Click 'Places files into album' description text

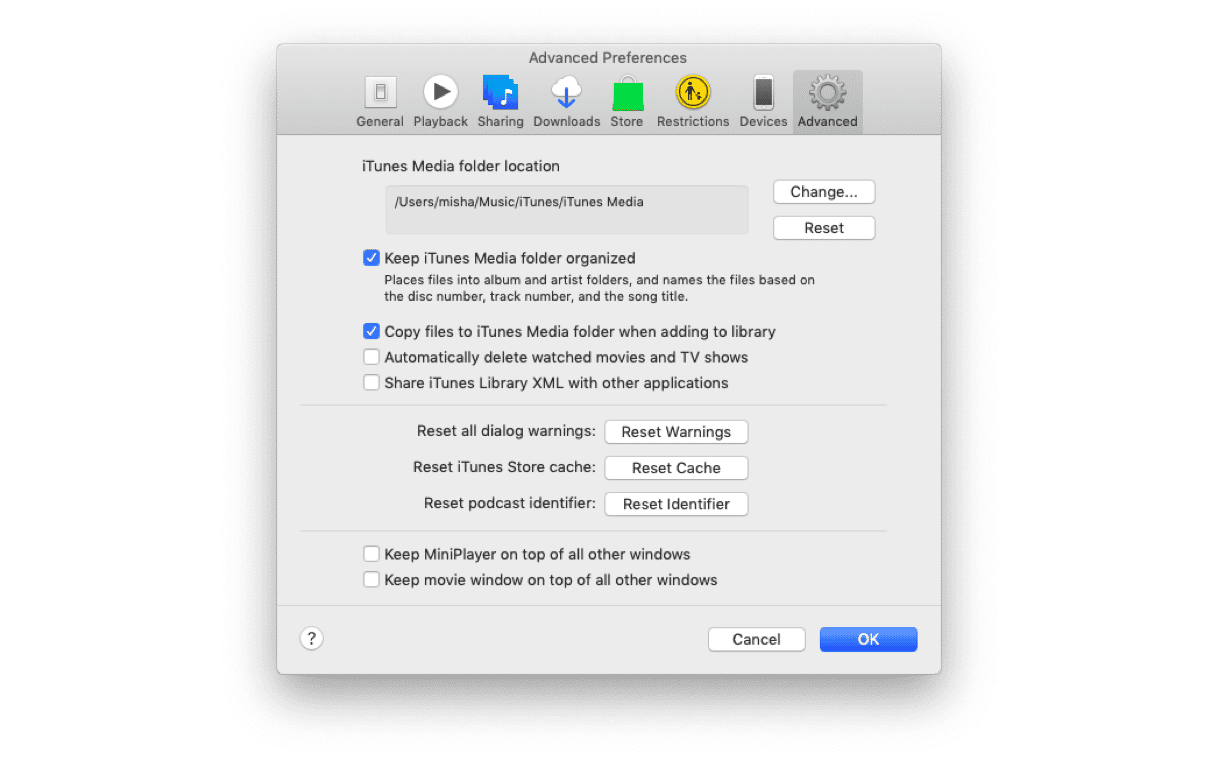(599, 288)
